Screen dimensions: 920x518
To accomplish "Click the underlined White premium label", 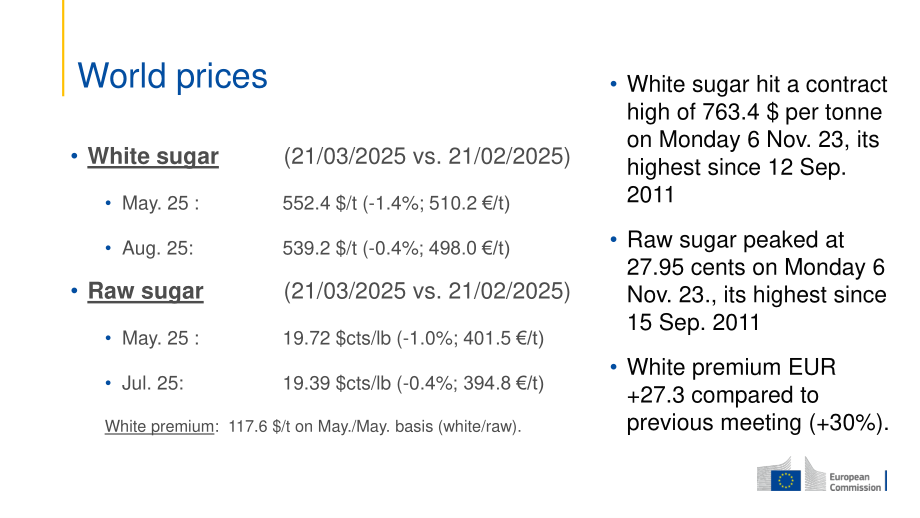I will pyautogui.click(x=159, y=426).
